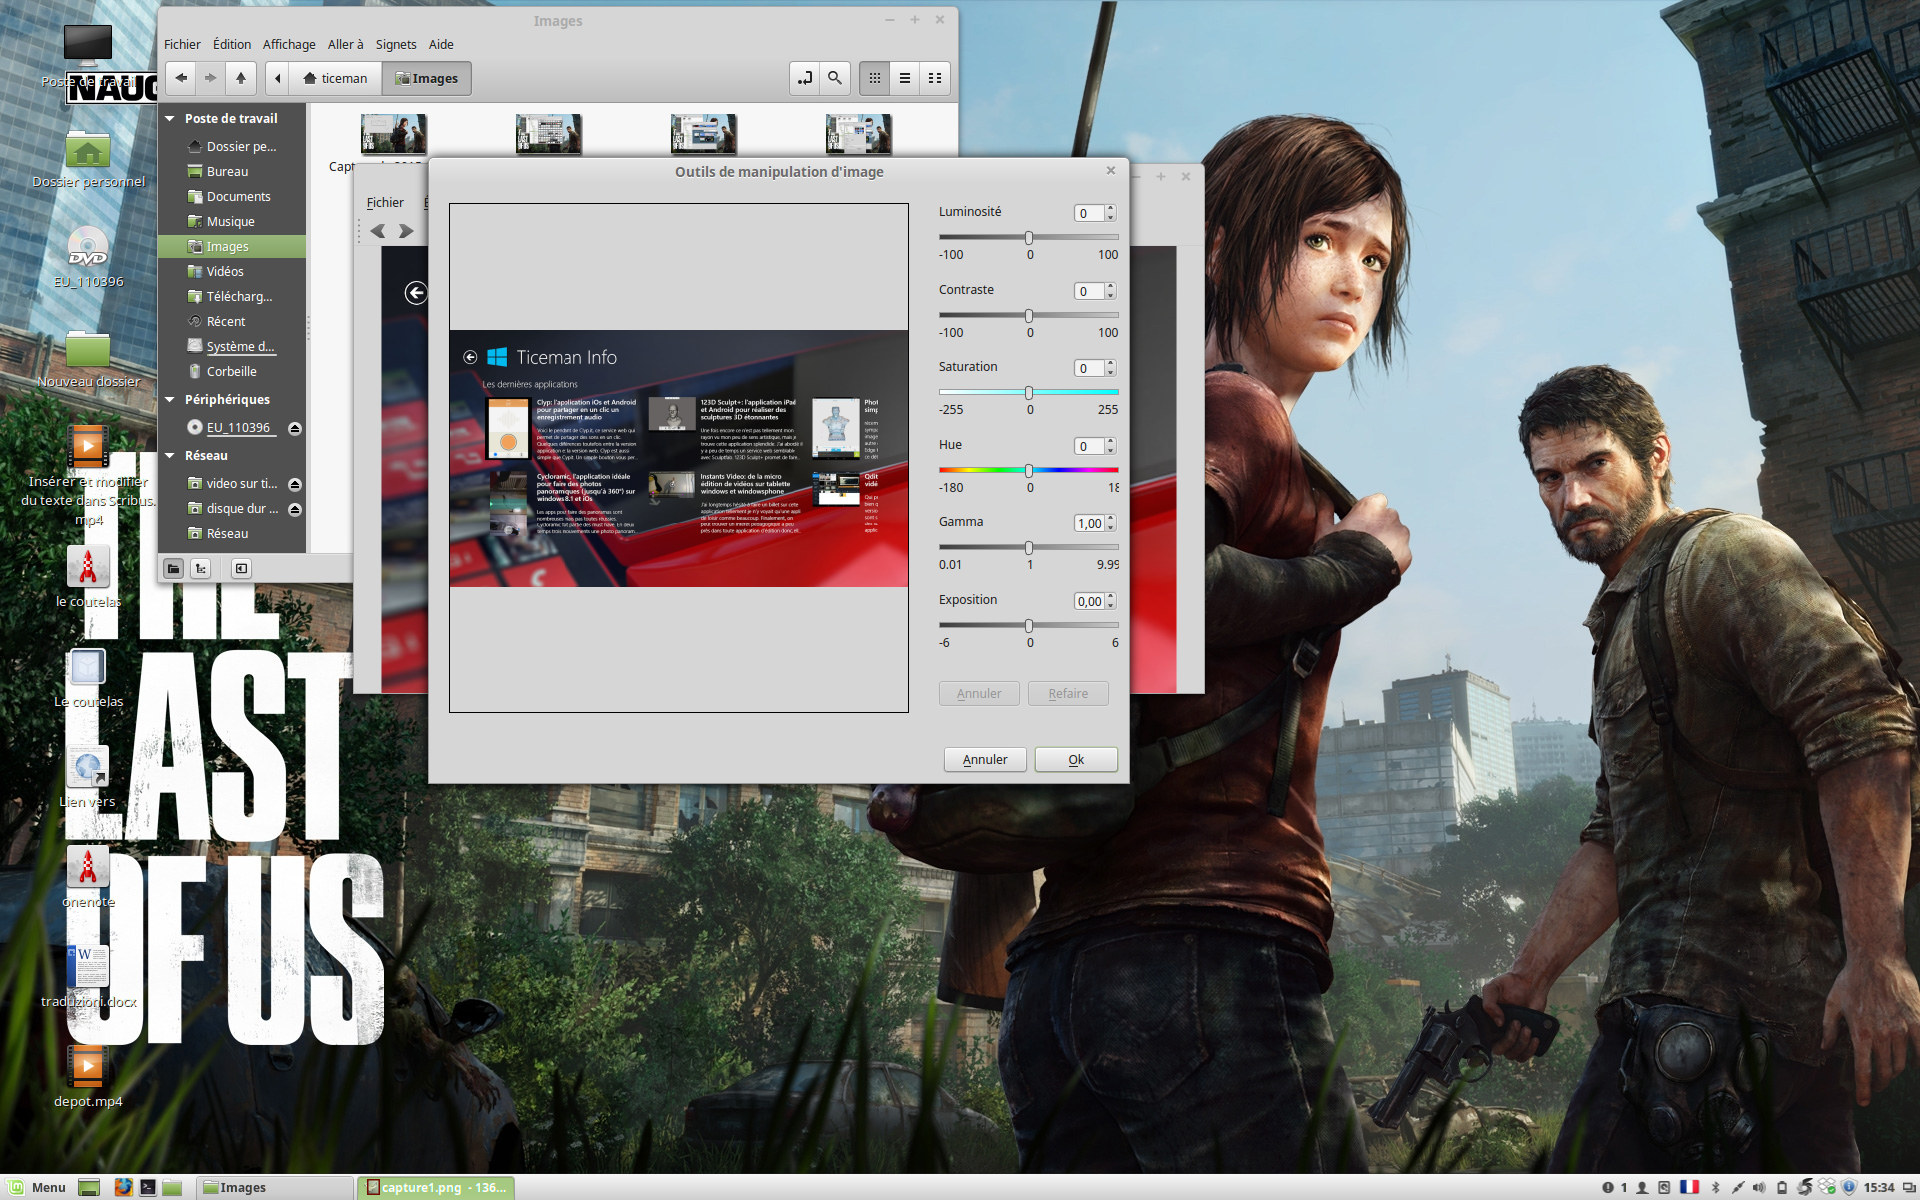Viewport: 1920px width, 1200px height.
Task: Collapse the Périphériques section
Action: click(x=170, y=399)
